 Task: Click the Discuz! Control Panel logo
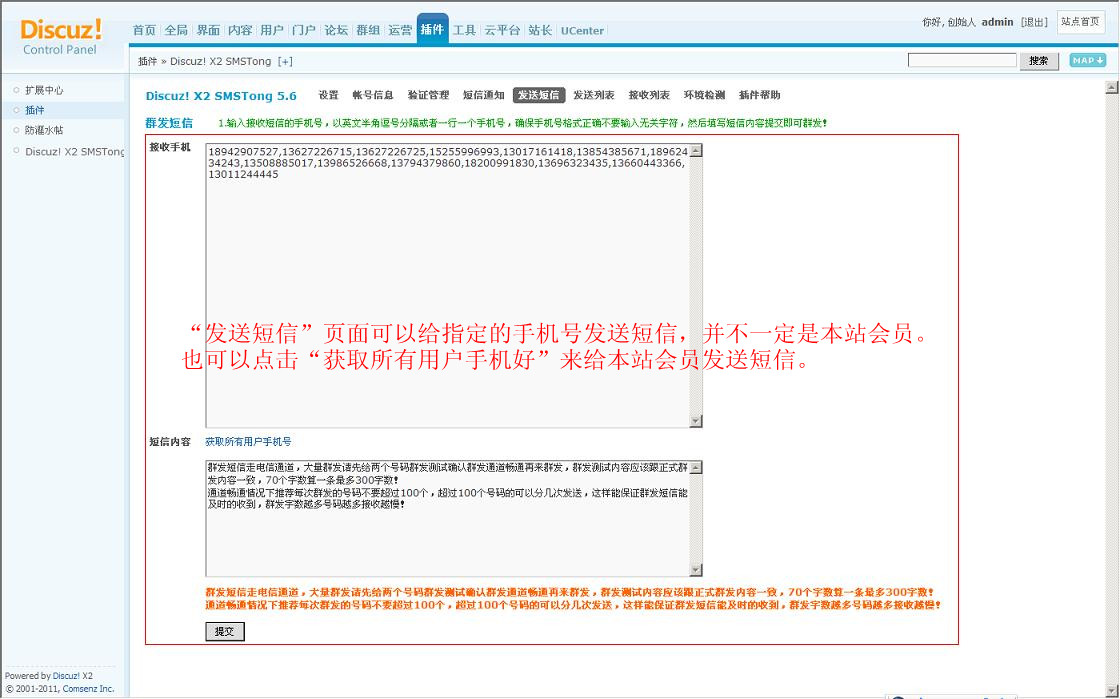pyautogui.click(x=61, y=37)
